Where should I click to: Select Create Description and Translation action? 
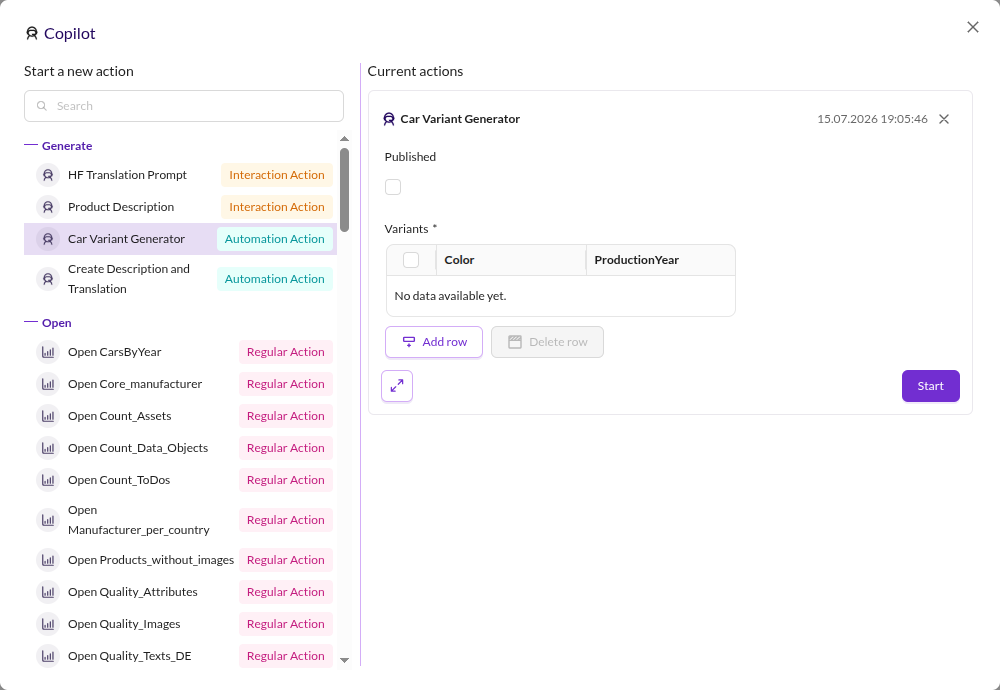click(180, 279)
